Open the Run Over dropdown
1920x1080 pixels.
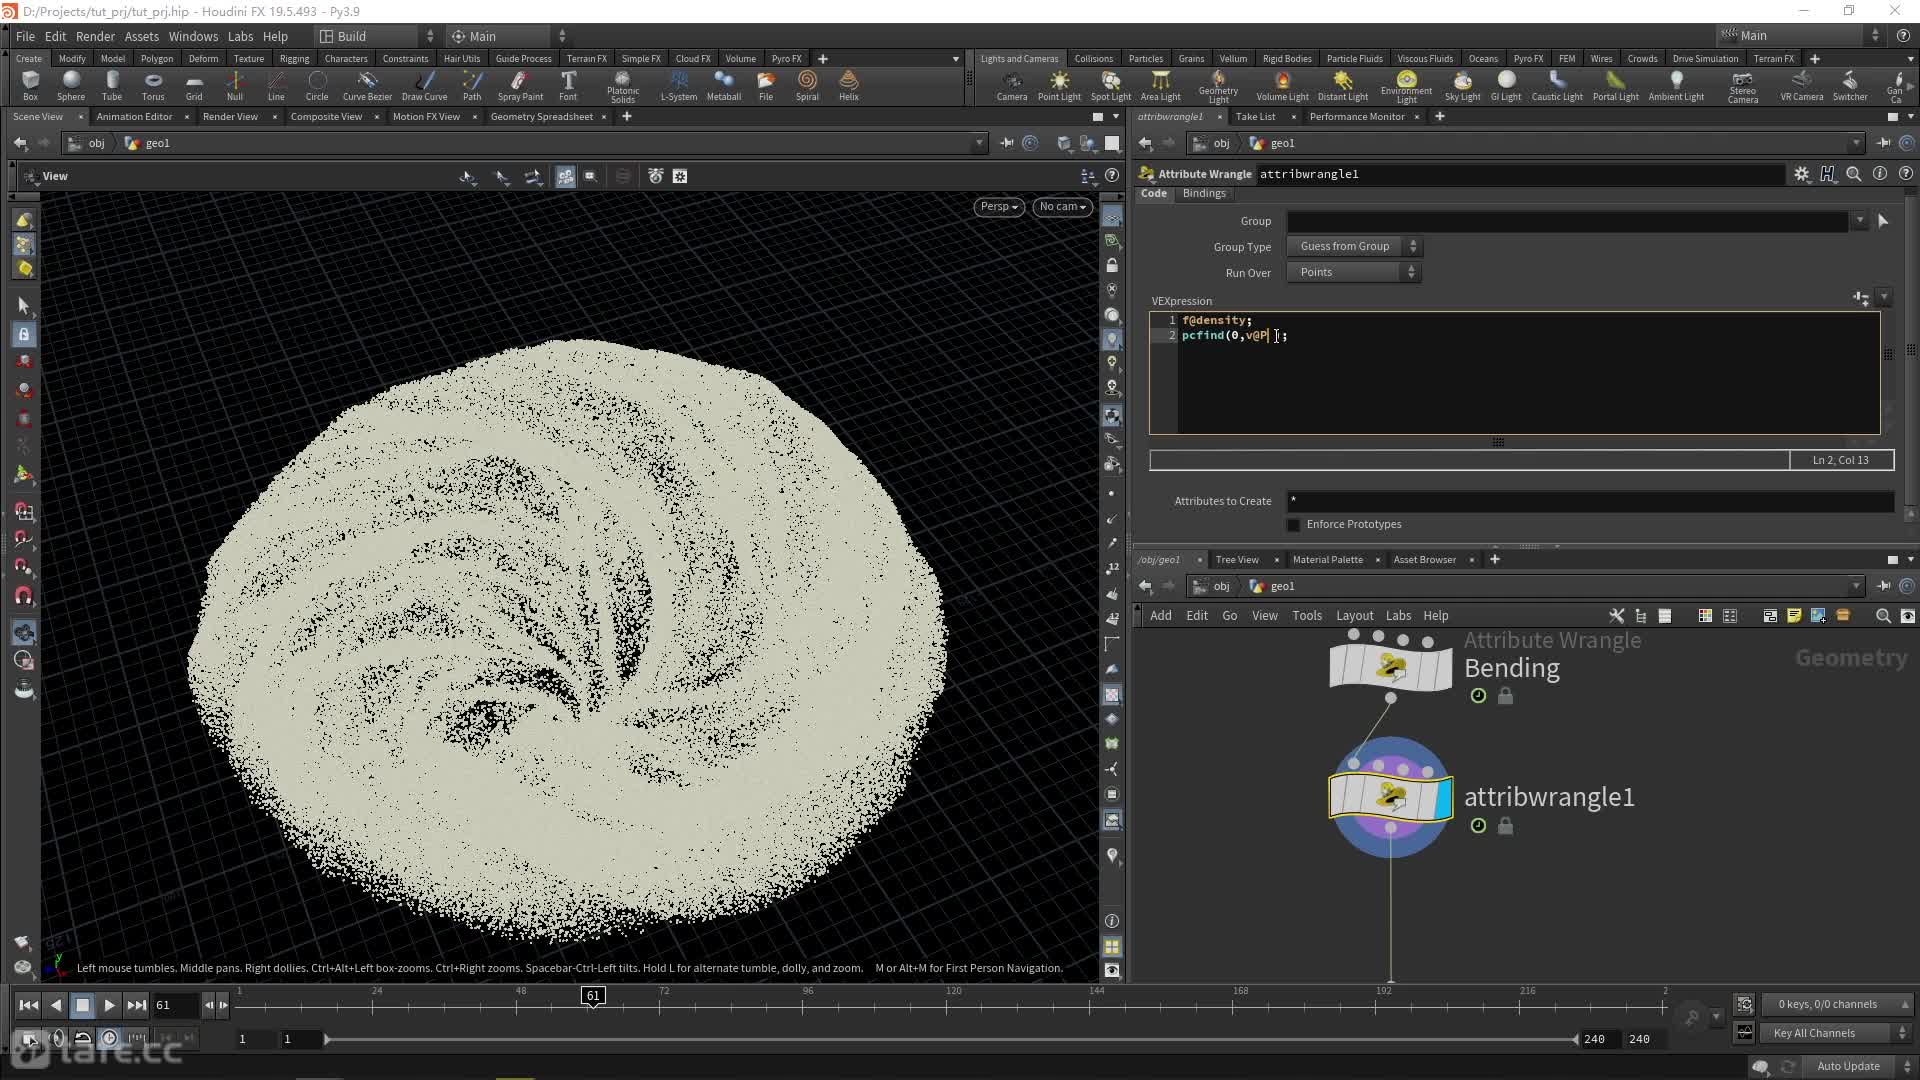(x=1354, y=272)
